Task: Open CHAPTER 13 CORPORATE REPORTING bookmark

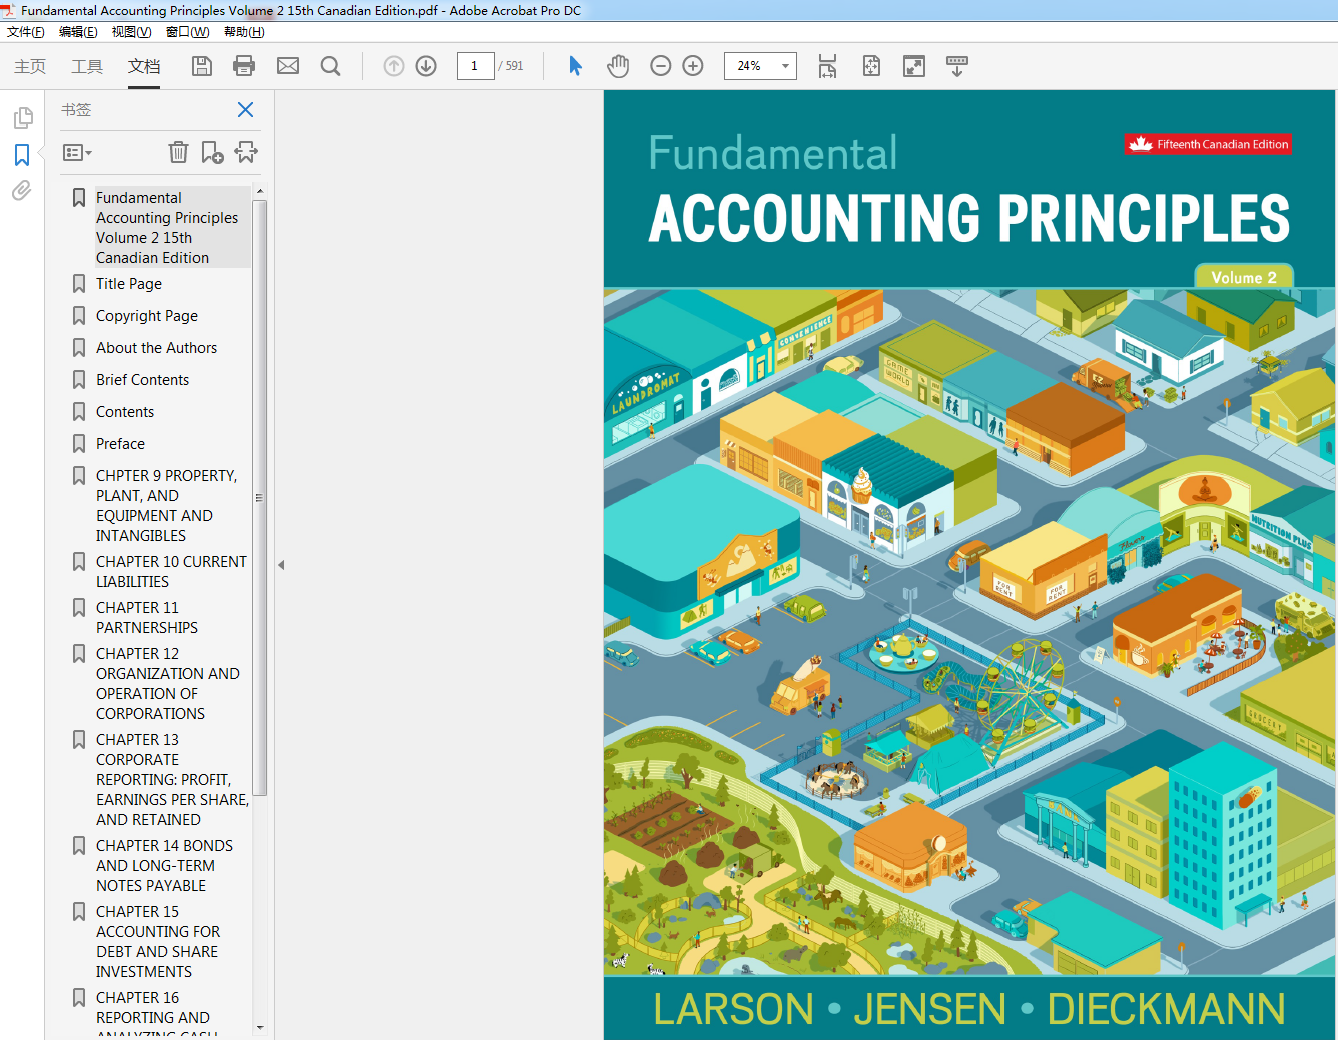Action: click(x=172, y=780)
